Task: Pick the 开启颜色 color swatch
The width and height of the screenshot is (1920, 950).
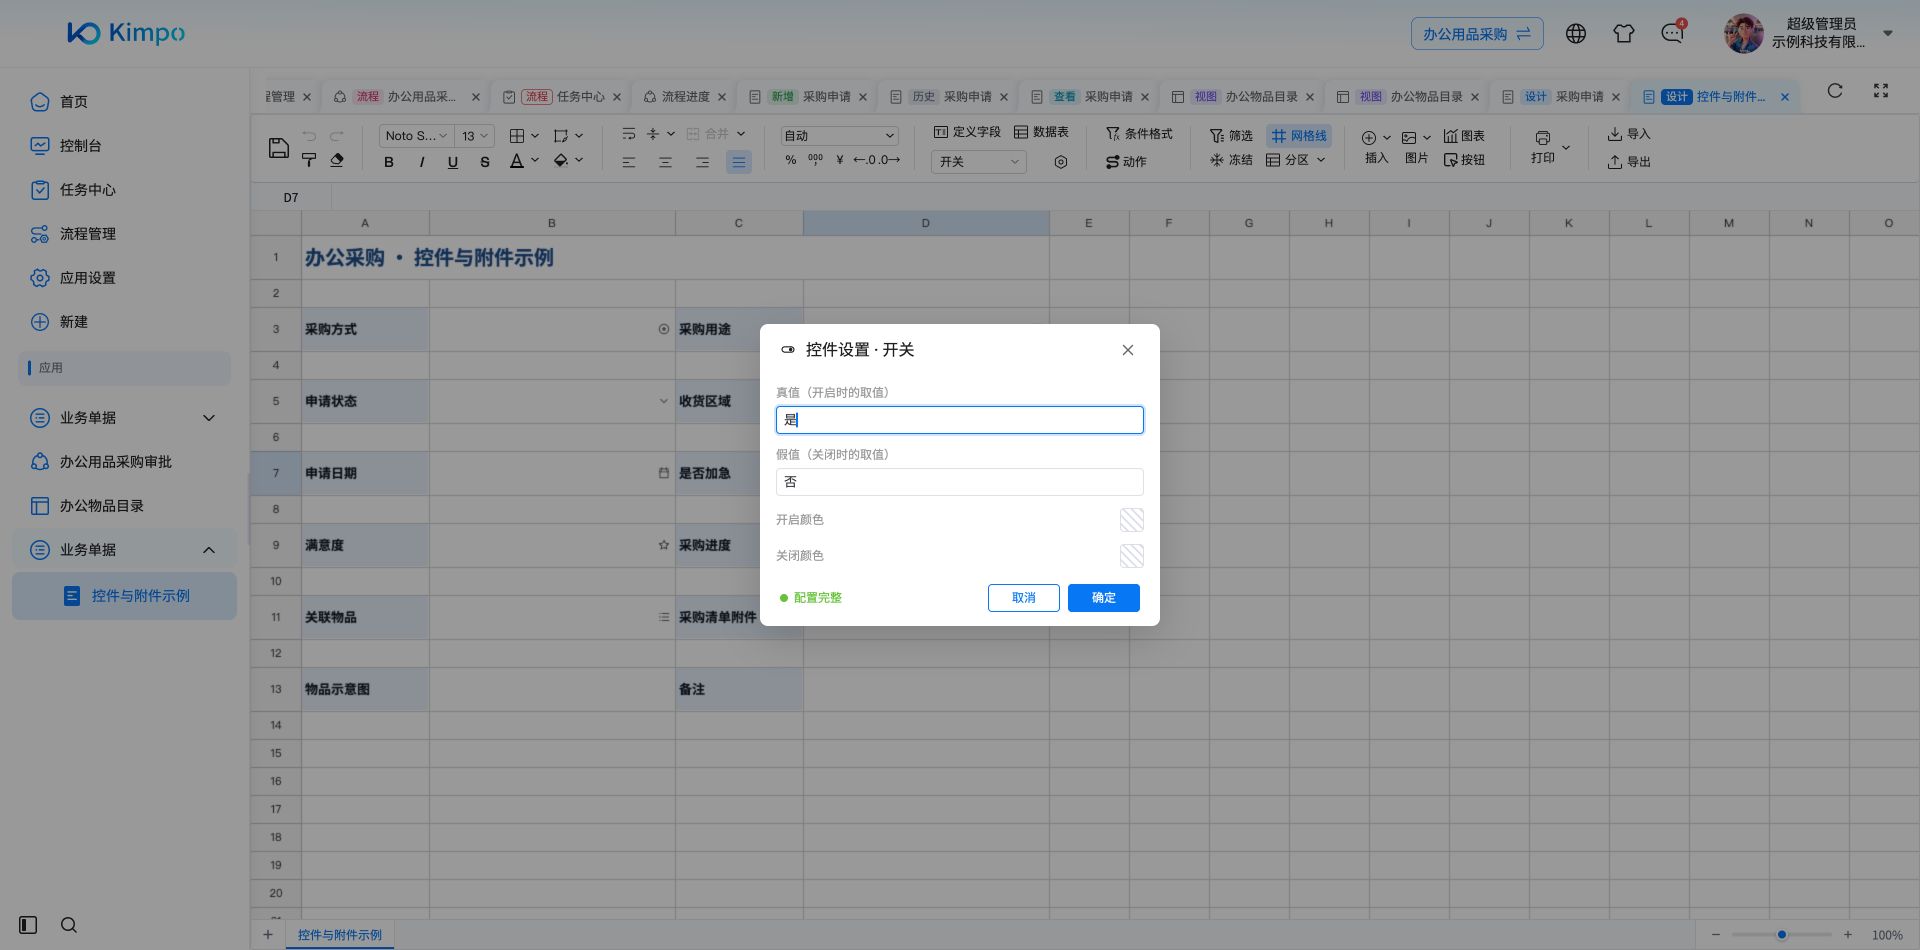Action: click(x=1132, y=520)
